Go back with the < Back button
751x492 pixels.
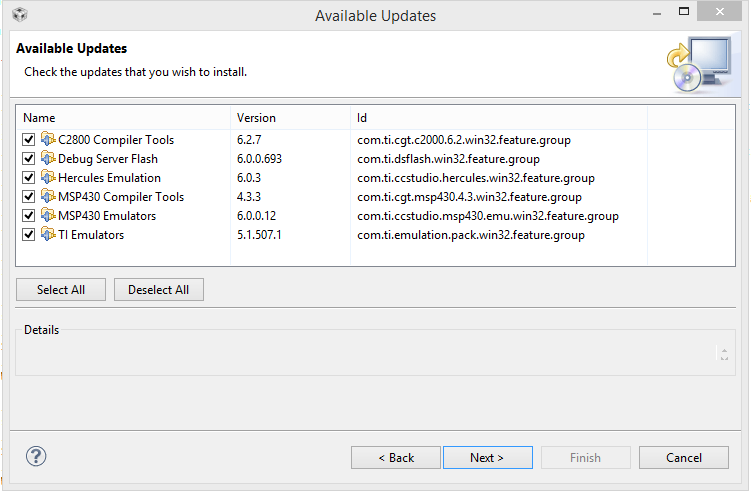tap(396, 458)
